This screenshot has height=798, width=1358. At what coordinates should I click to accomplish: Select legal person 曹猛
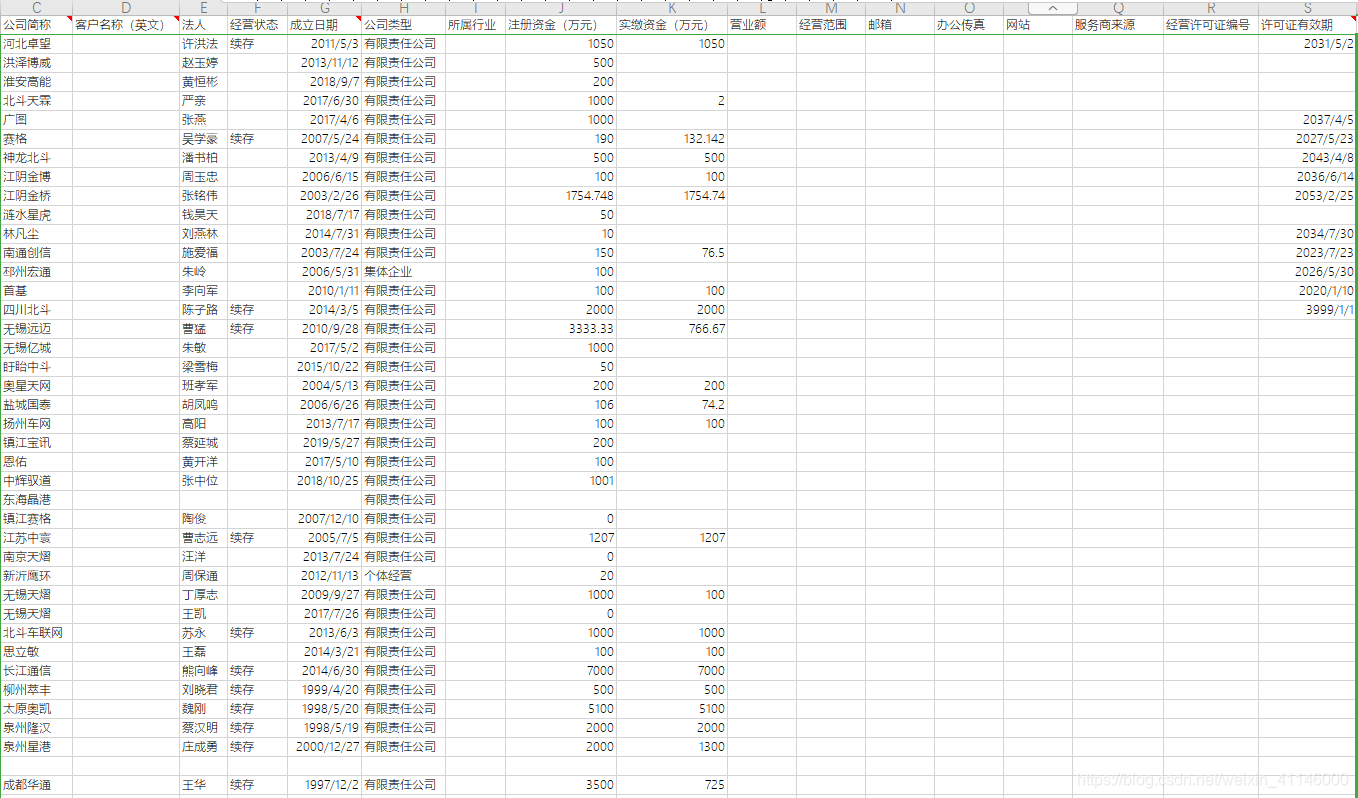pyautogui.click(x=203, y=328)
